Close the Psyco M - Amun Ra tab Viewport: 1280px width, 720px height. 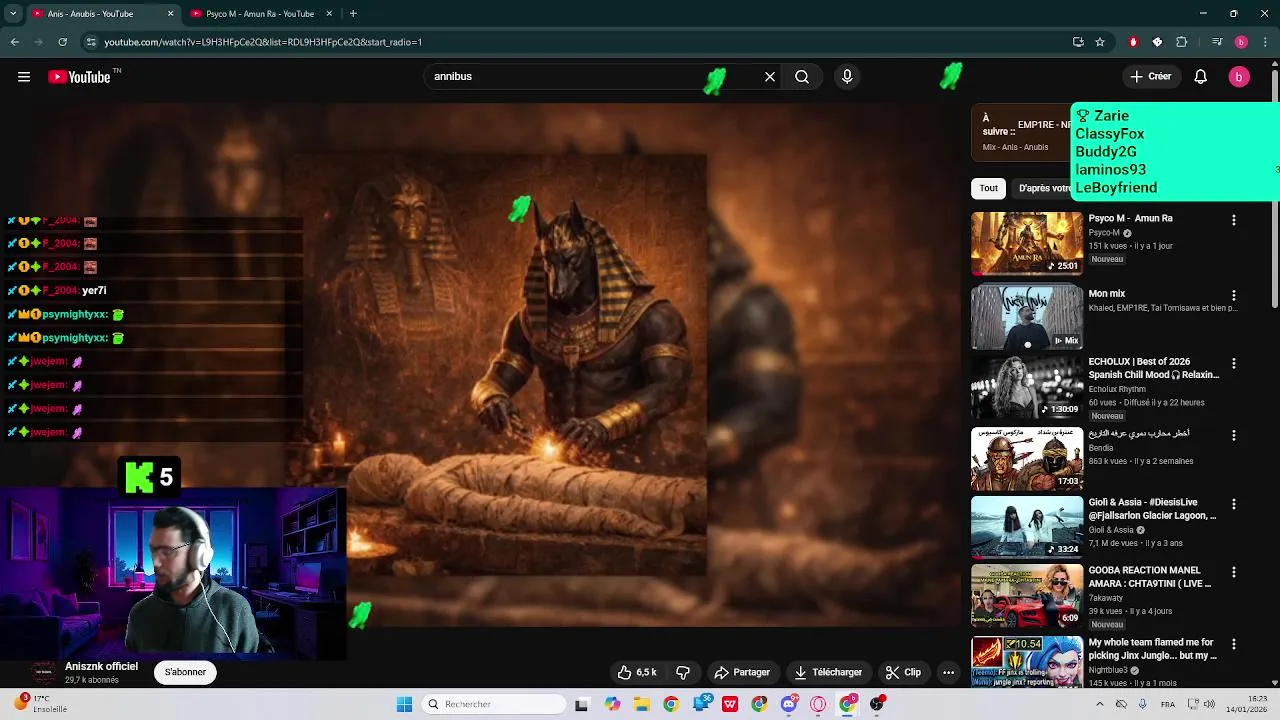(x=329, y=14)
